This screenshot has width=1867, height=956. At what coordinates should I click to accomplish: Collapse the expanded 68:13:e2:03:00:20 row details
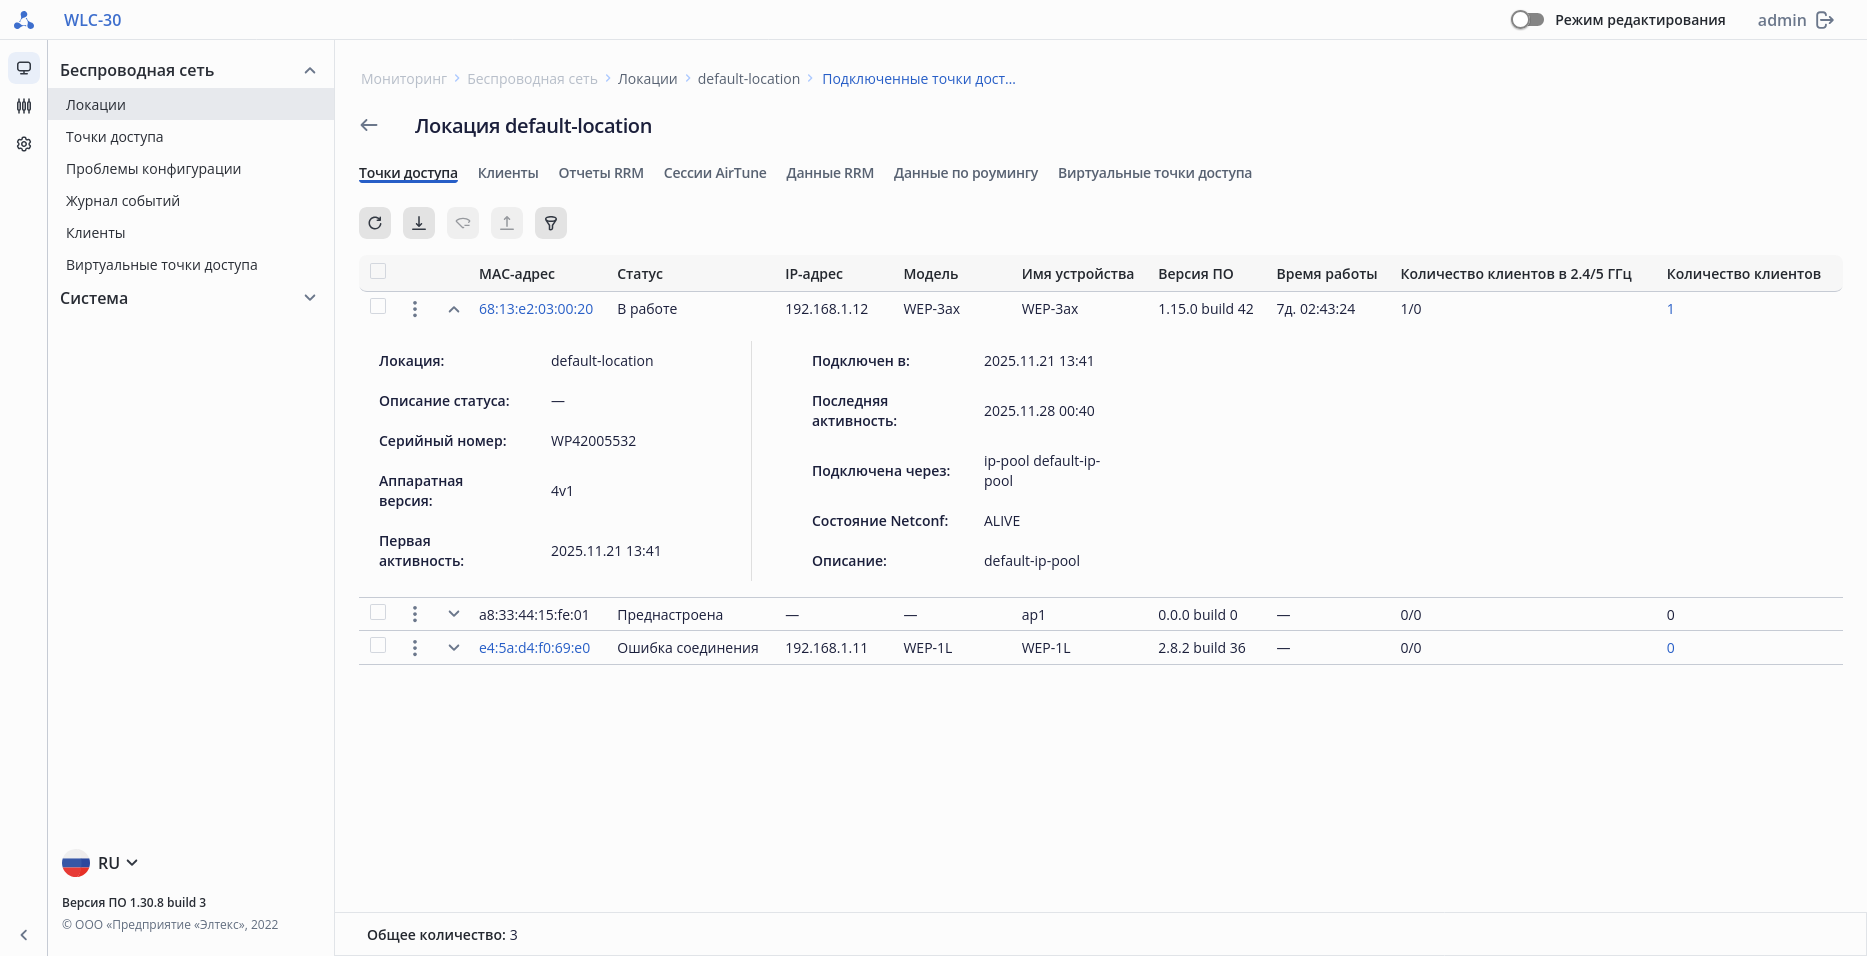click(x=454, y=309)
